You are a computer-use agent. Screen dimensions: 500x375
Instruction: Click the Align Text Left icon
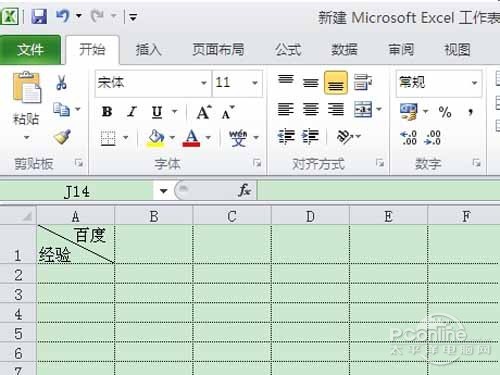(286, 109)
